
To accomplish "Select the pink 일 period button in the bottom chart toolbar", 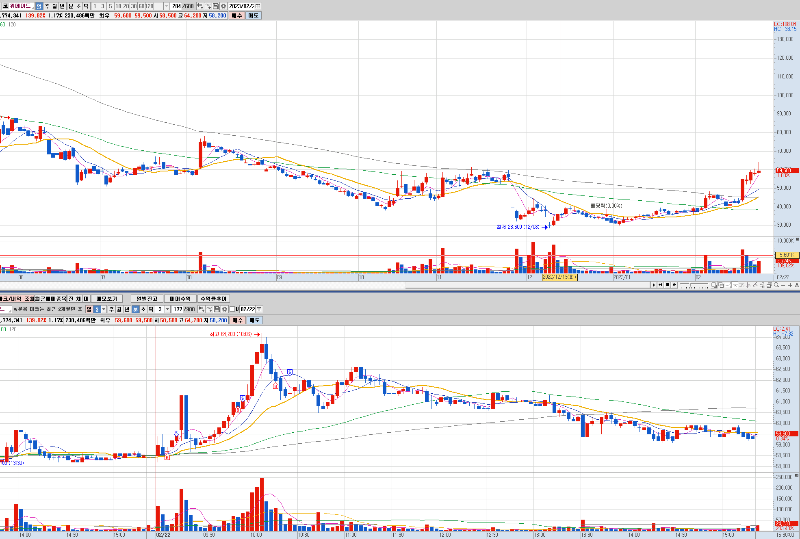I will pyautogui.click(x=89, y=309).
